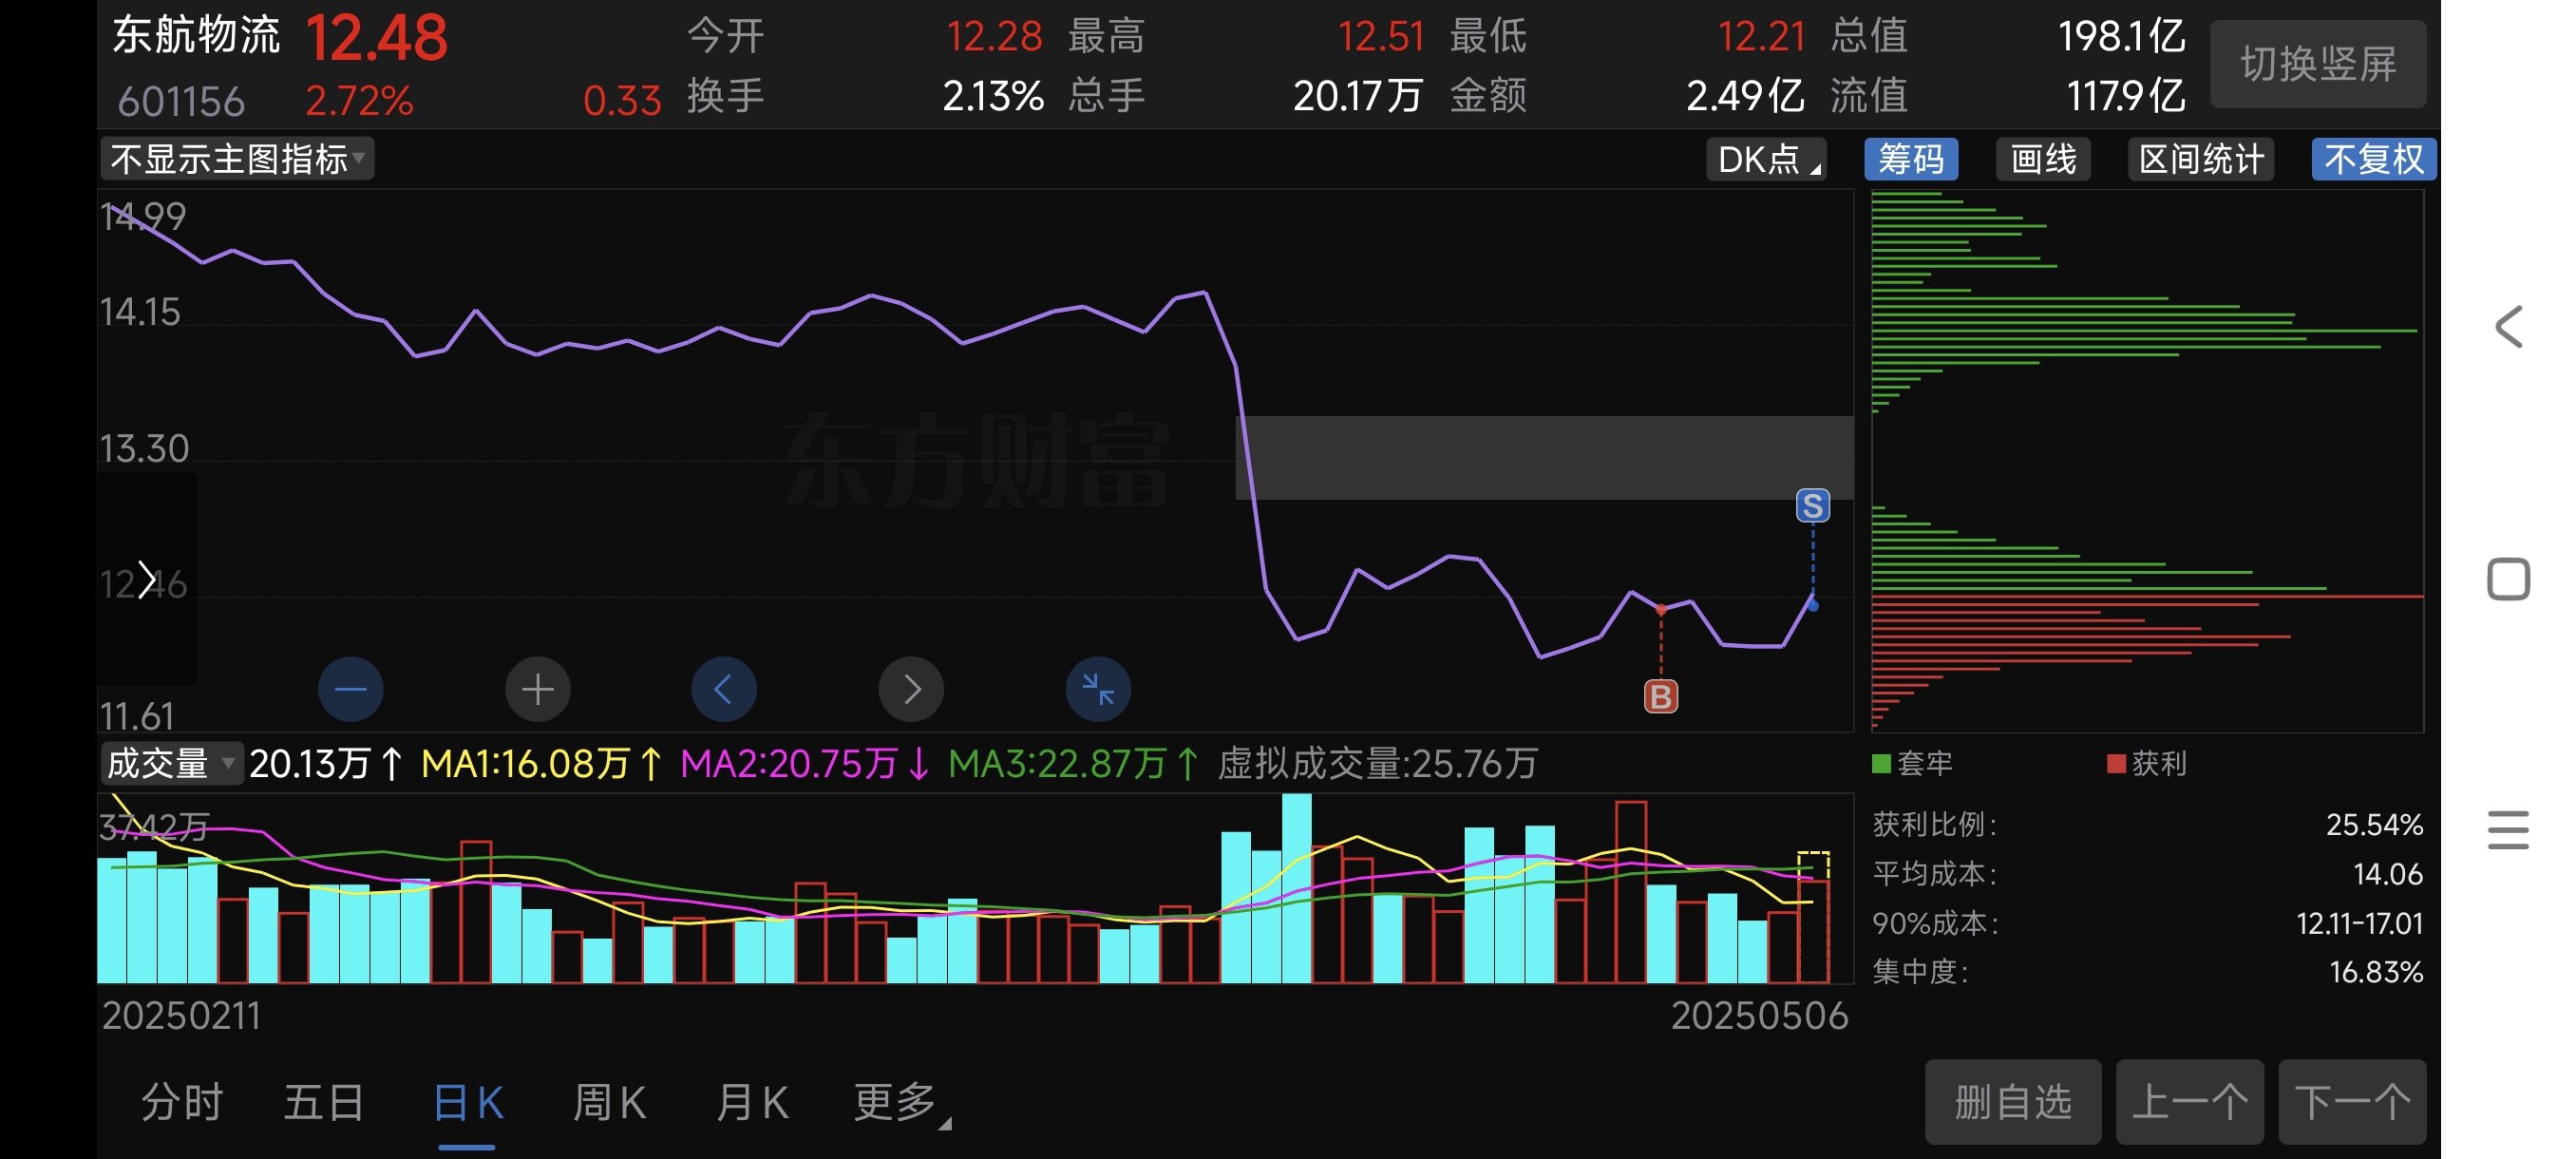Screen dimensions: 2576x1159
Task: Tap Android back navigation arrow
Action: (x=2509, y=327)
